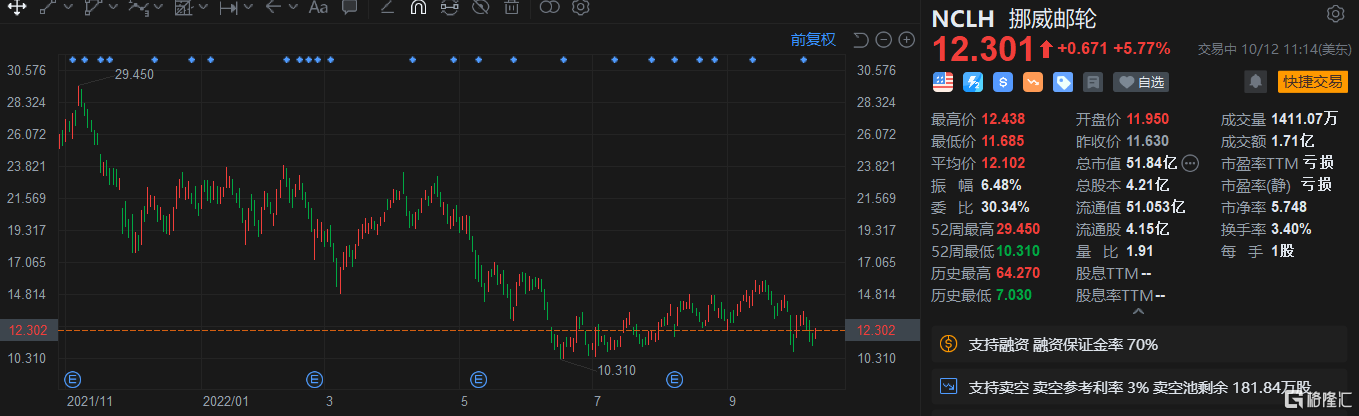Click 最高价 value 12.438
The image size is (1359, 416).
pyautogui.click(x=1003, y=118)
